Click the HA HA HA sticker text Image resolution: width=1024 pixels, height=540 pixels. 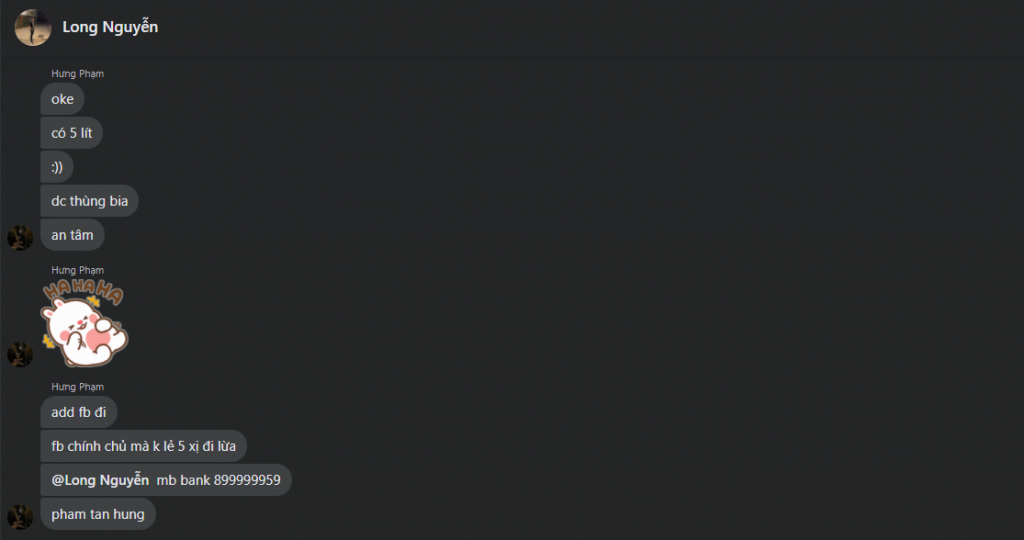pos(83,291)
